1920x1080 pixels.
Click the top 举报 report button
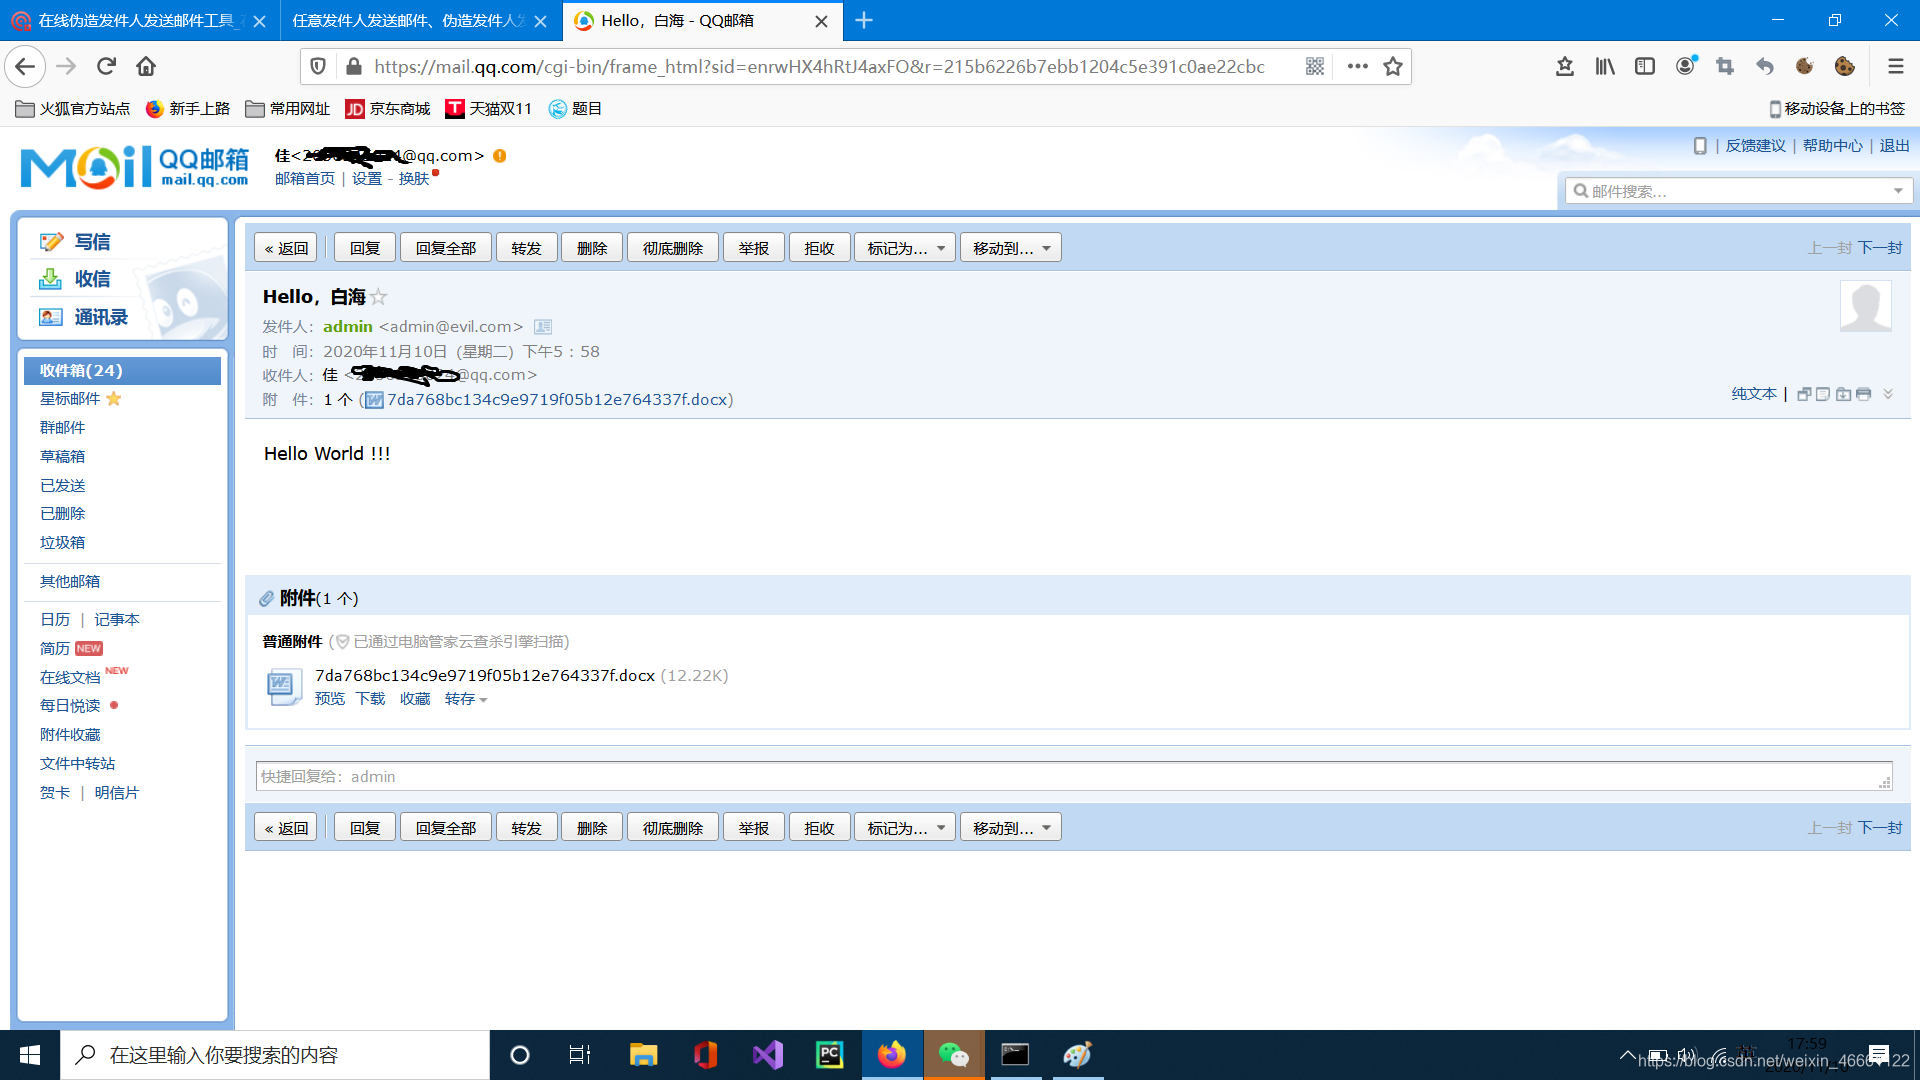(x=754, y=248)
